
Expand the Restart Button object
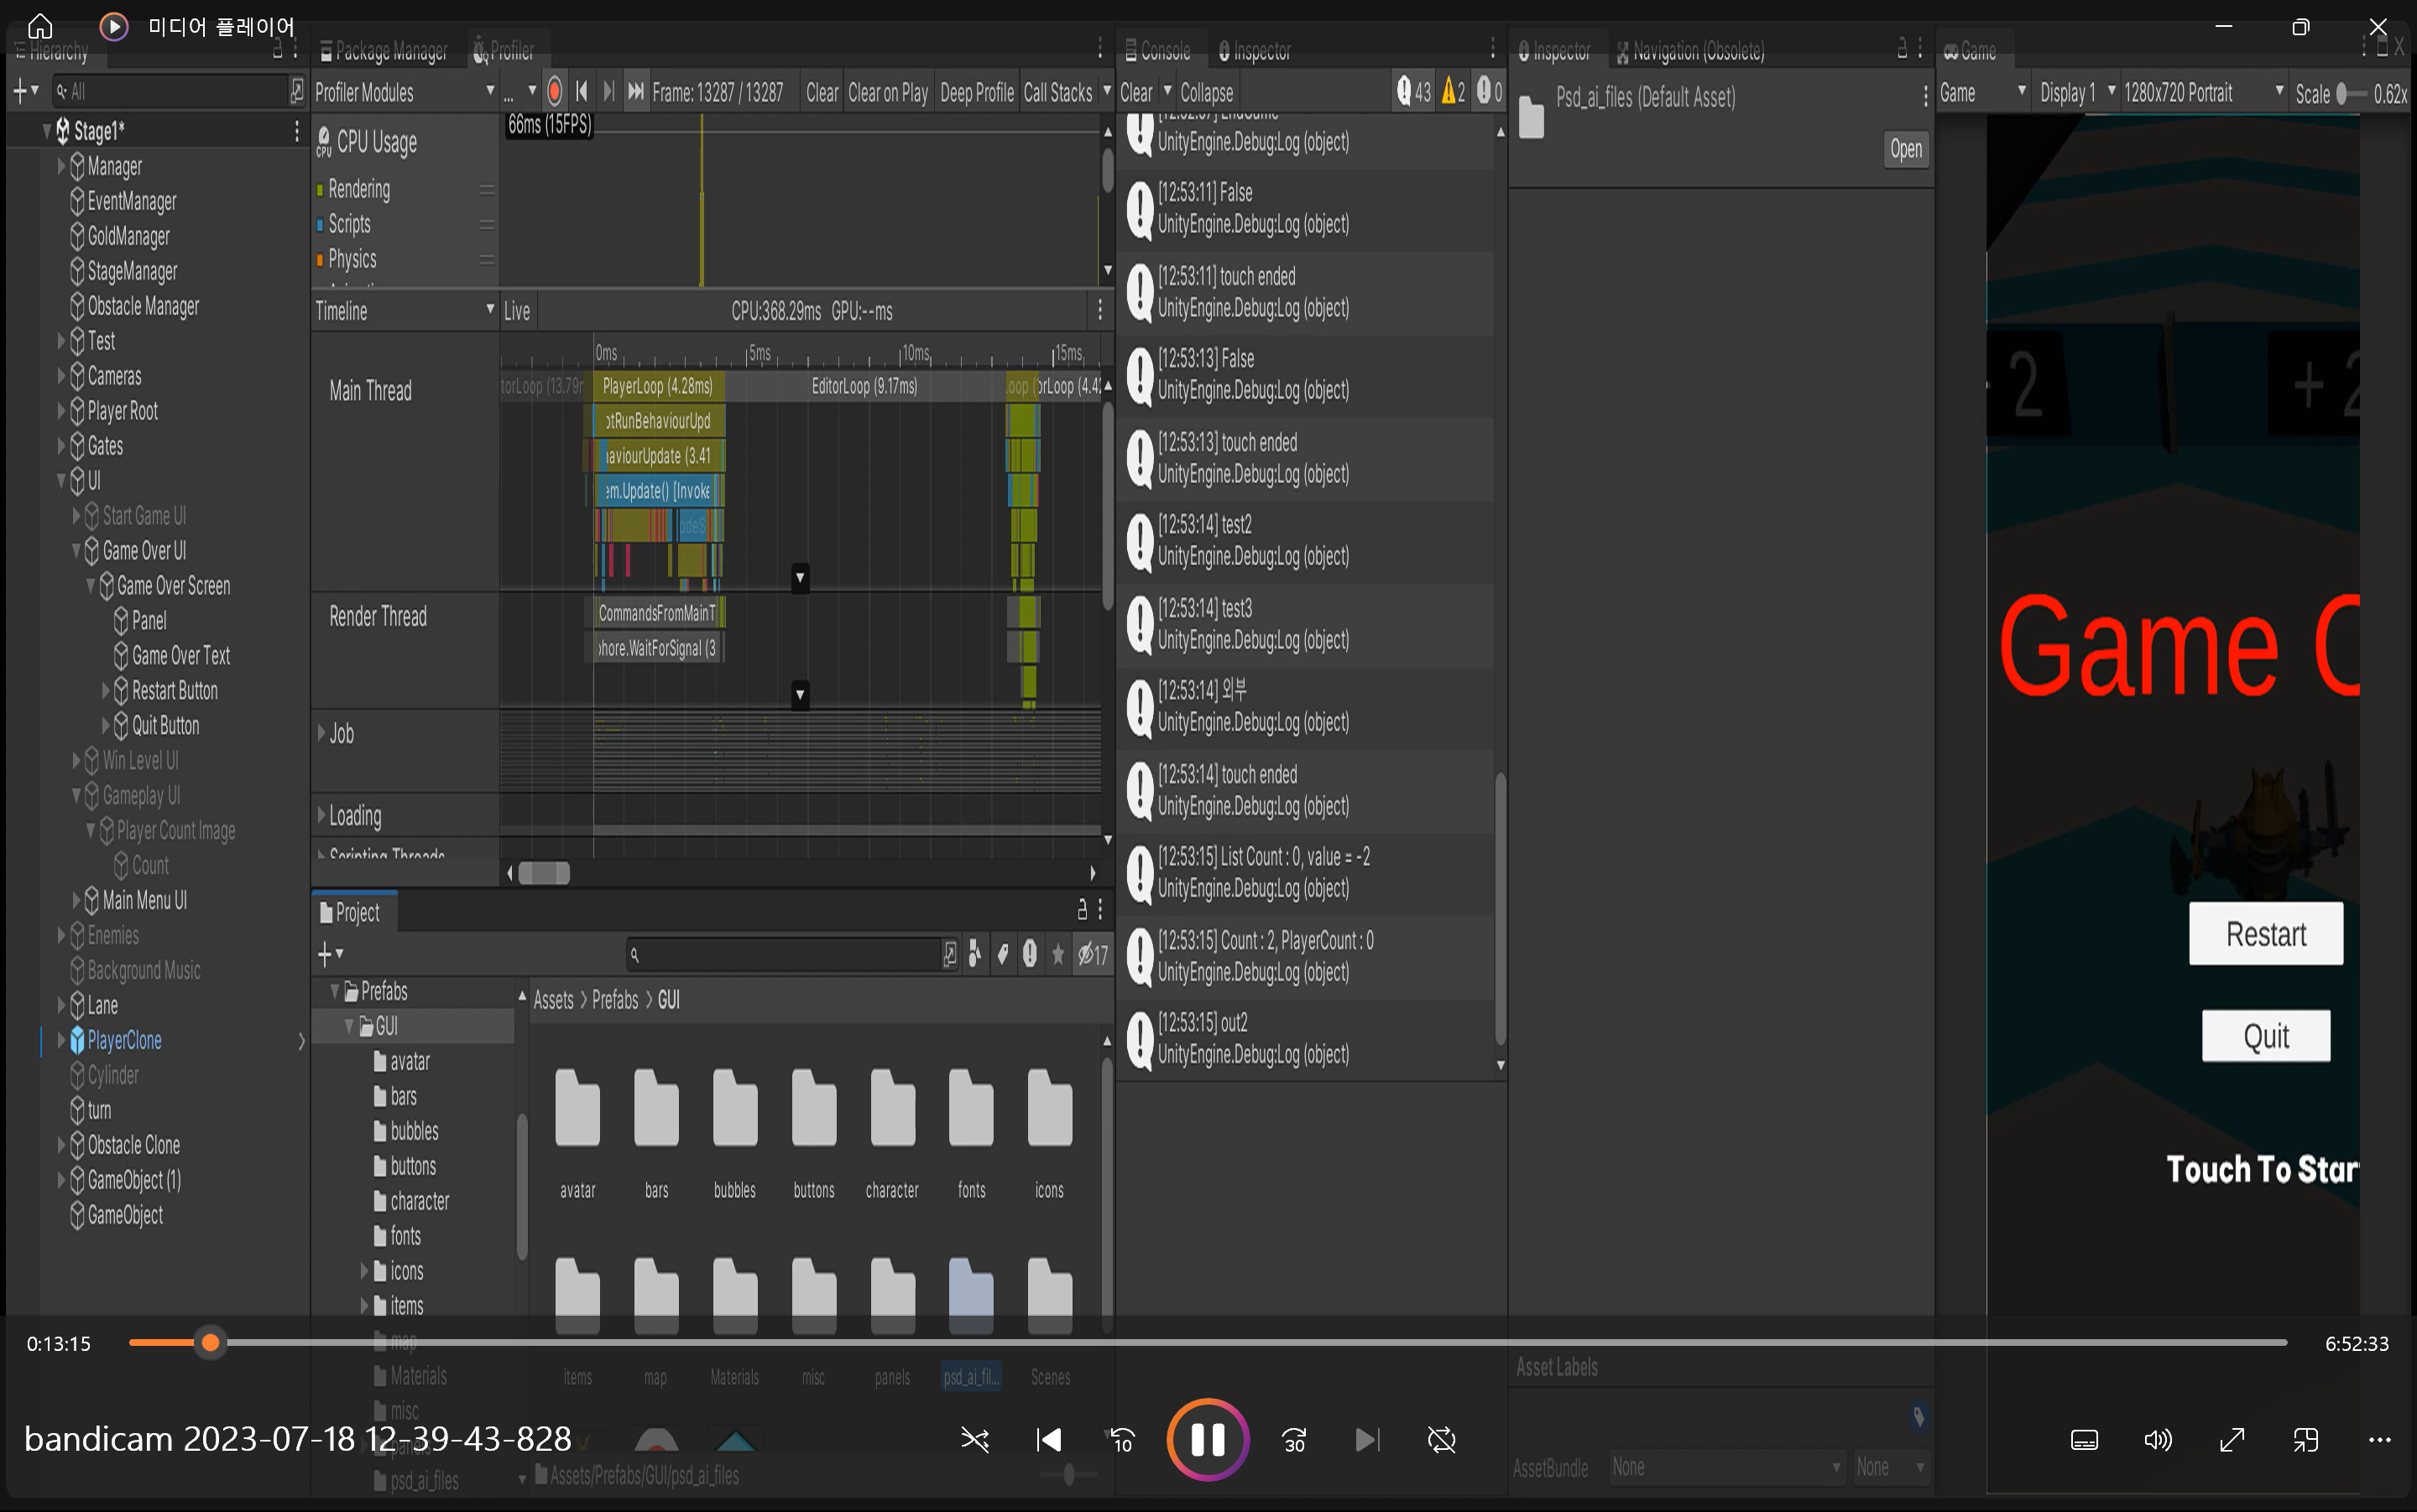106,691
